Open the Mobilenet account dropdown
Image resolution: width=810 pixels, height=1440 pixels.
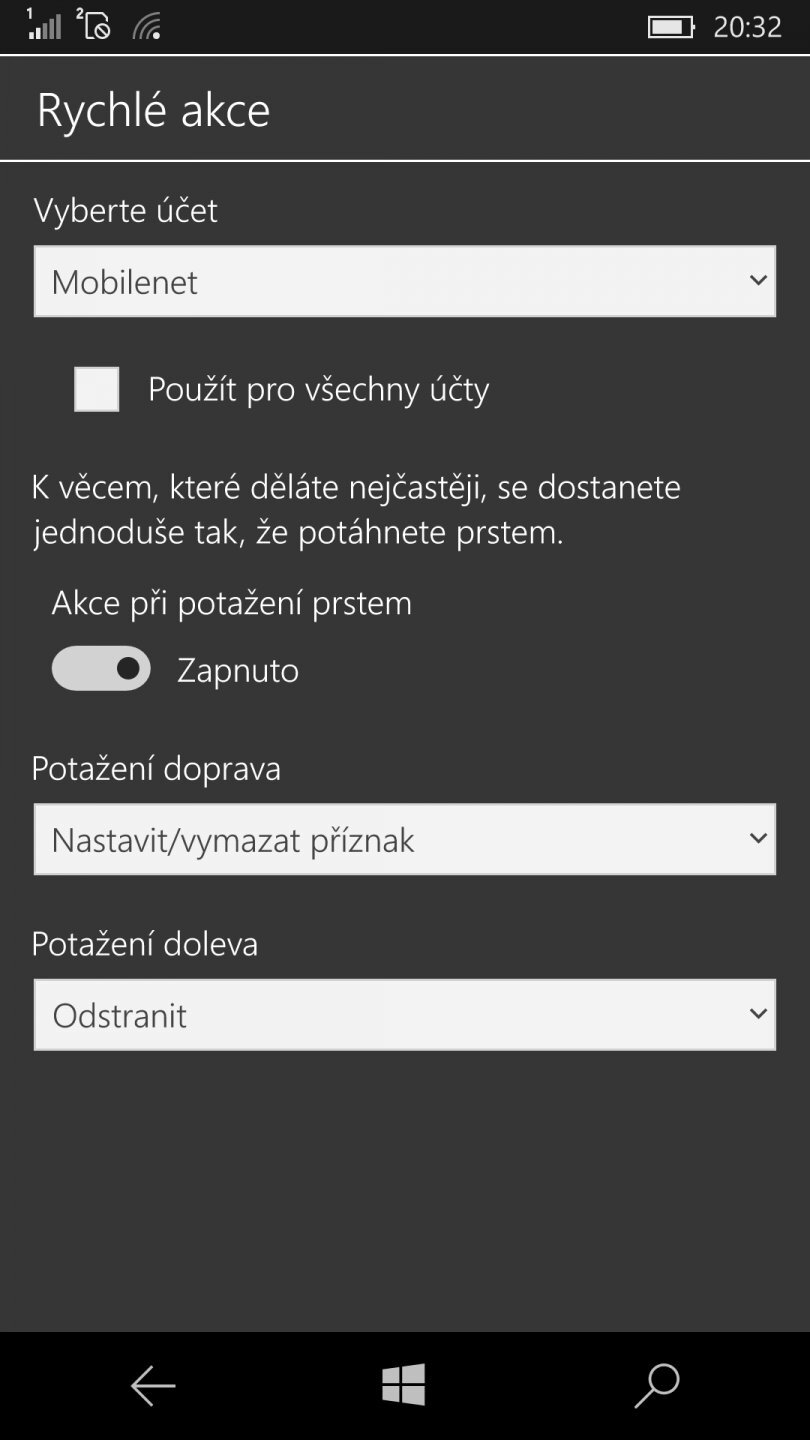click(x=405, y=281)
